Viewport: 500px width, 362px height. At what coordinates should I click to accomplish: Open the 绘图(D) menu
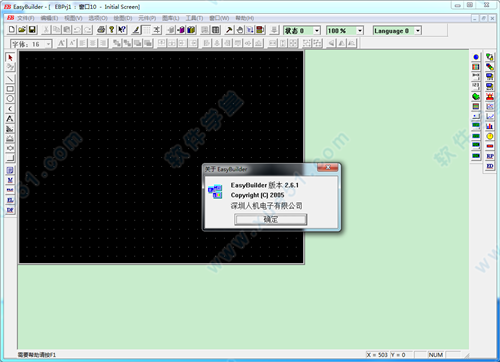click(123, 18)
